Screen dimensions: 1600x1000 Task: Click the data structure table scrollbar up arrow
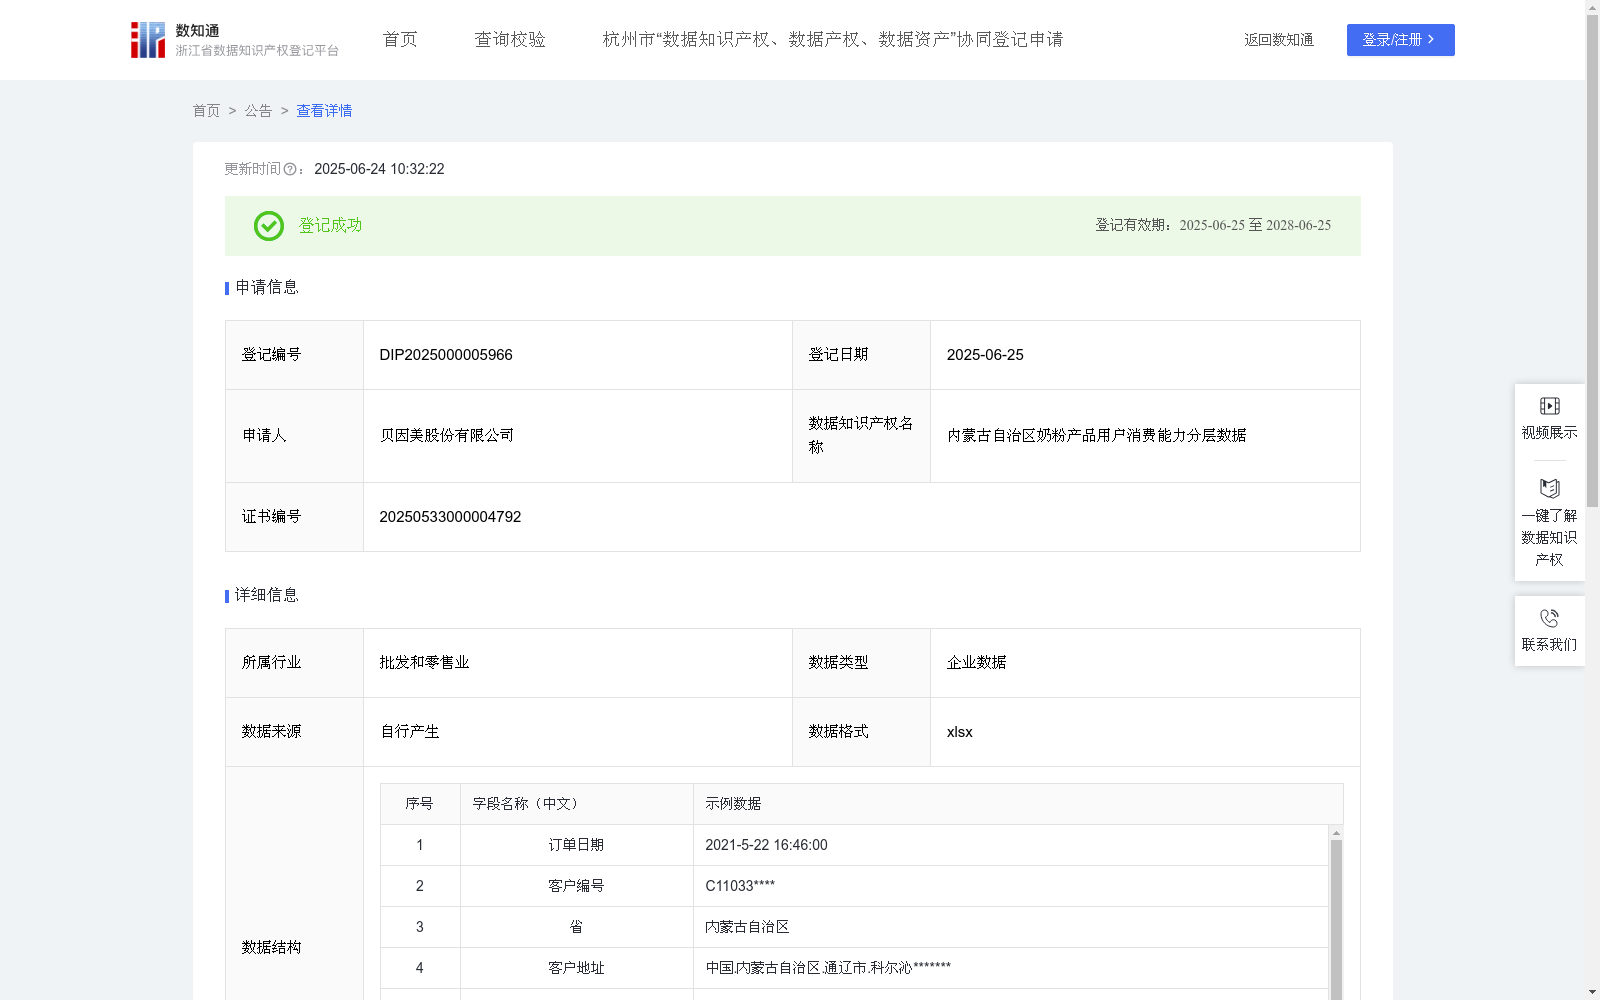click(1336, 833)
